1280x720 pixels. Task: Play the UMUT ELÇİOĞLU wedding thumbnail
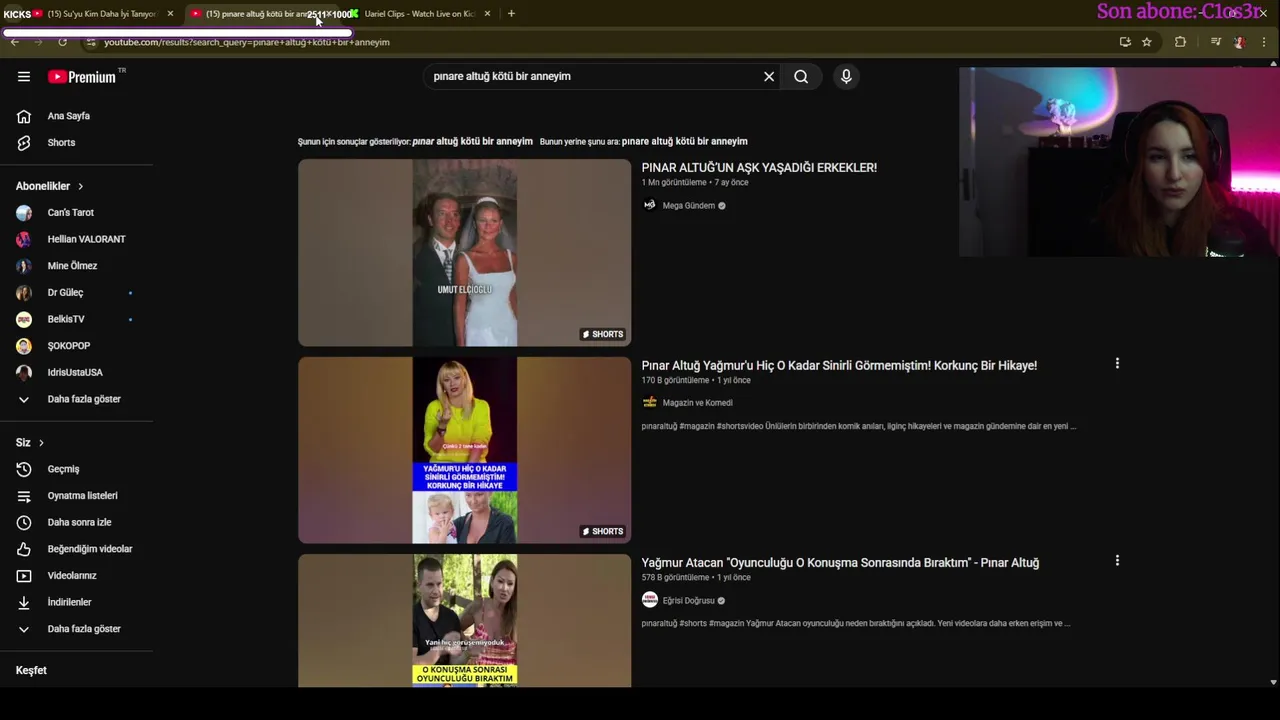(464, 253)
